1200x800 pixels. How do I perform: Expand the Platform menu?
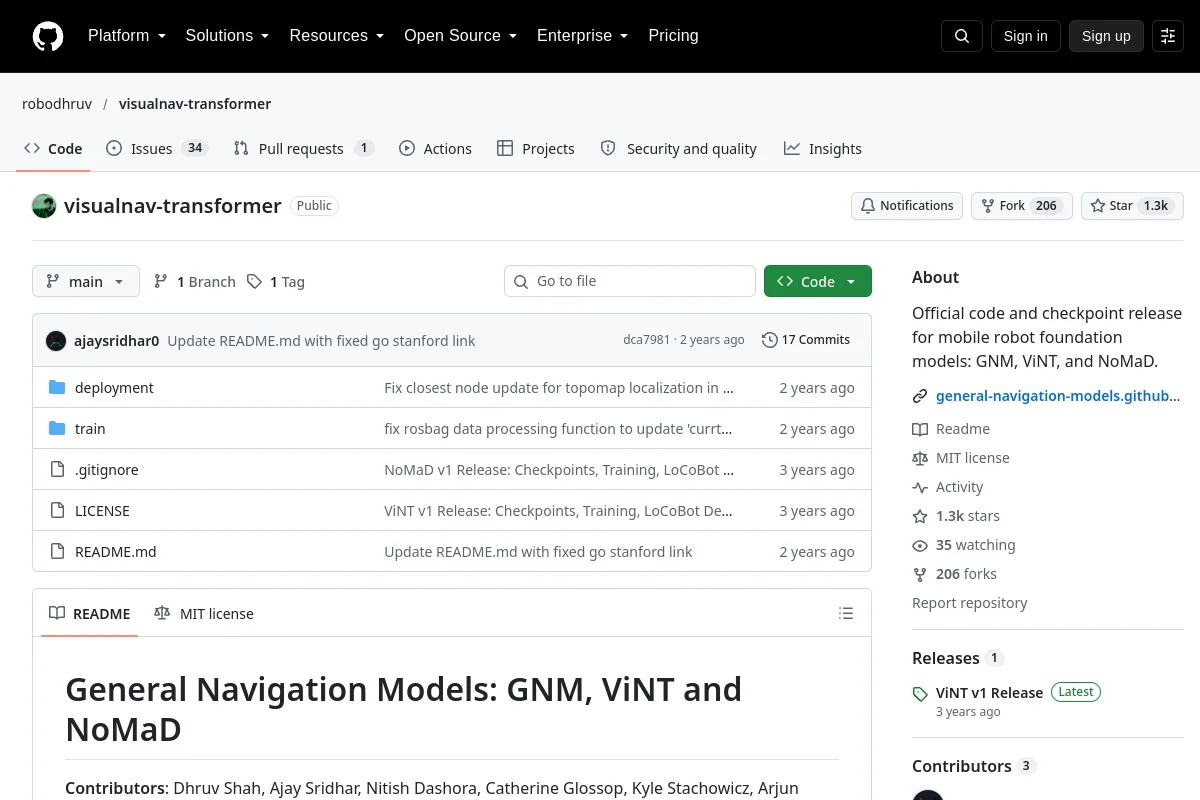pyautogui.click(x=126, y=36)
